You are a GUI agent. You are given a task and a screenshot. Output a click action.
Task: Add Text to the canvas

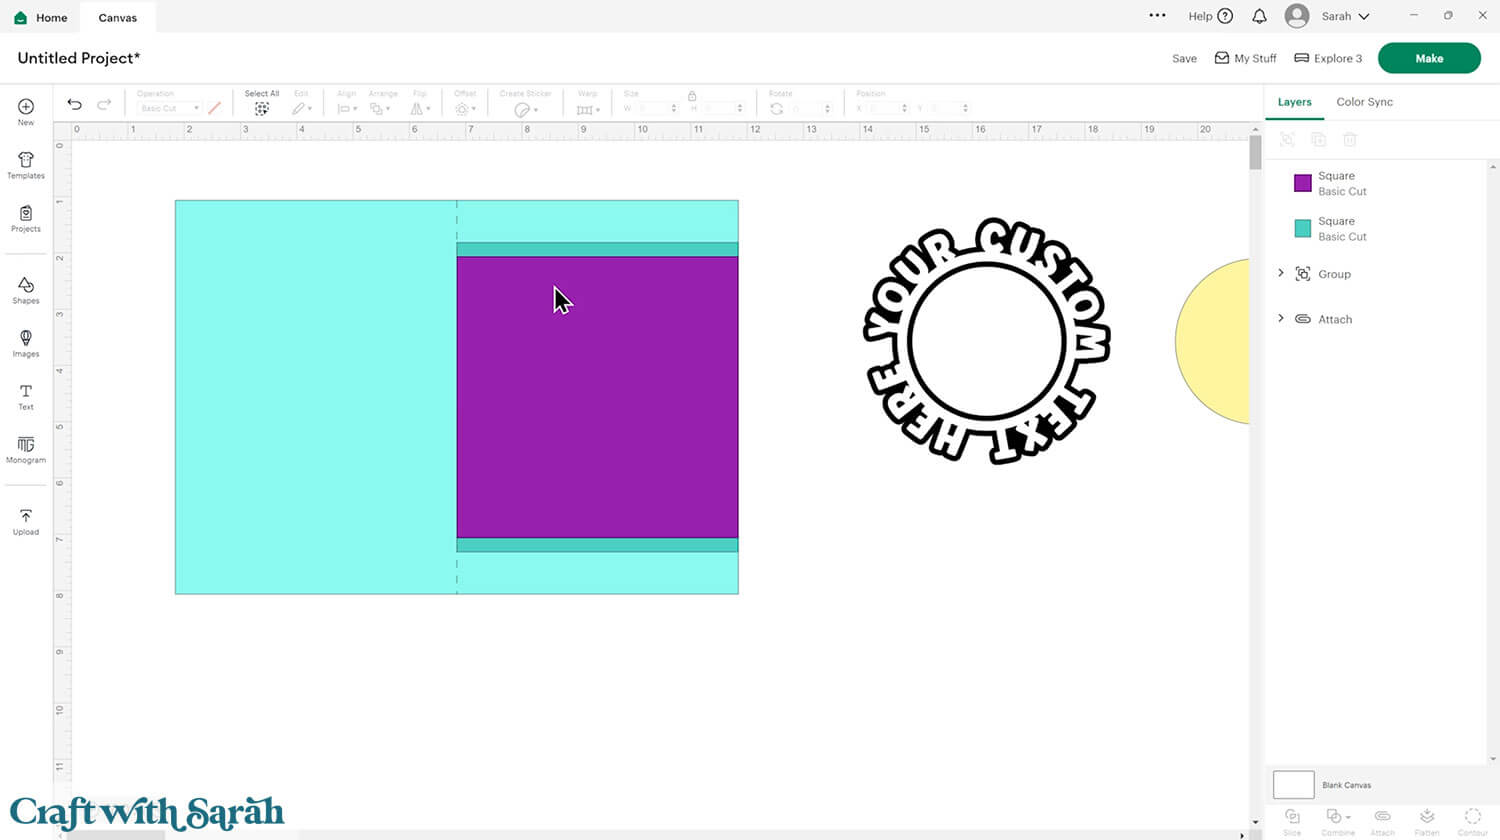pyautogui.click(x=26, y=396)
